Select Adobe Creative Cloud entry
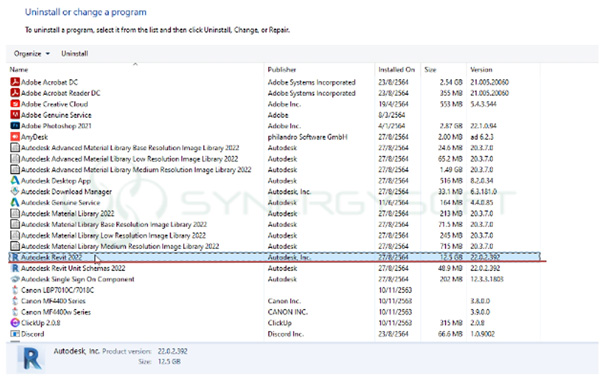This screenshot has height=378, width=600. [54, 104]
